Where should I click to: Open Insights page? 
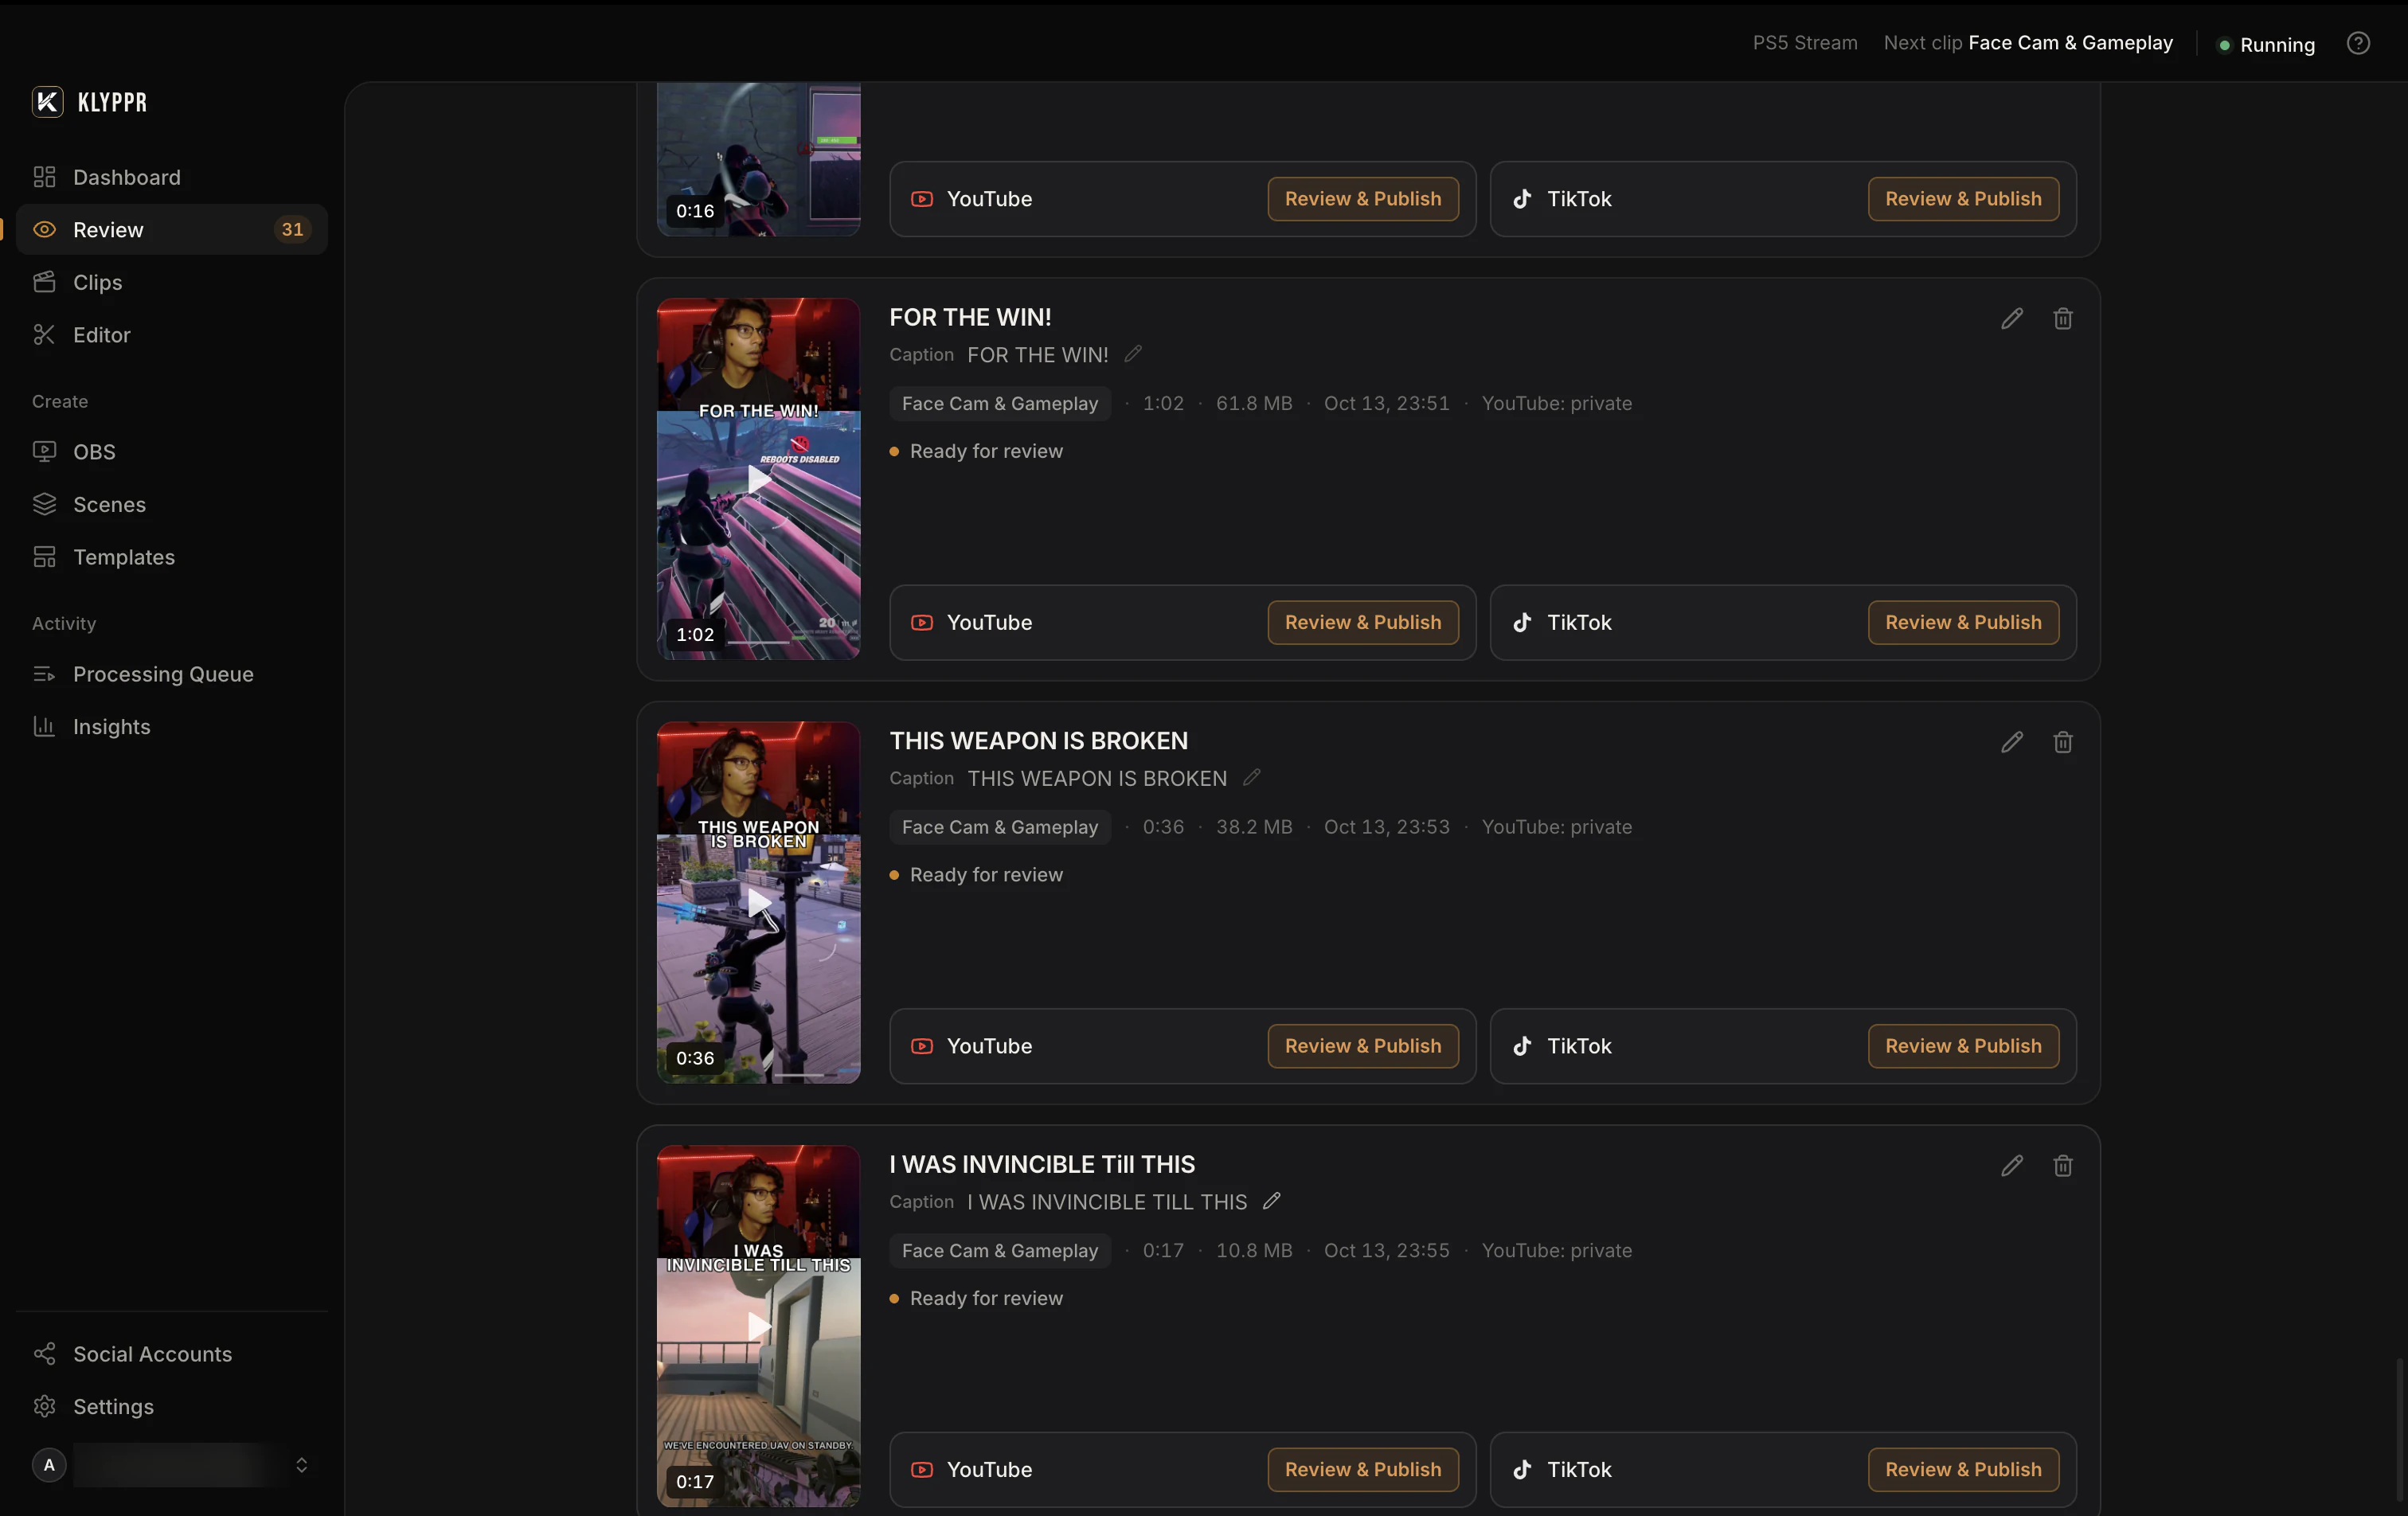pos(172,726)
